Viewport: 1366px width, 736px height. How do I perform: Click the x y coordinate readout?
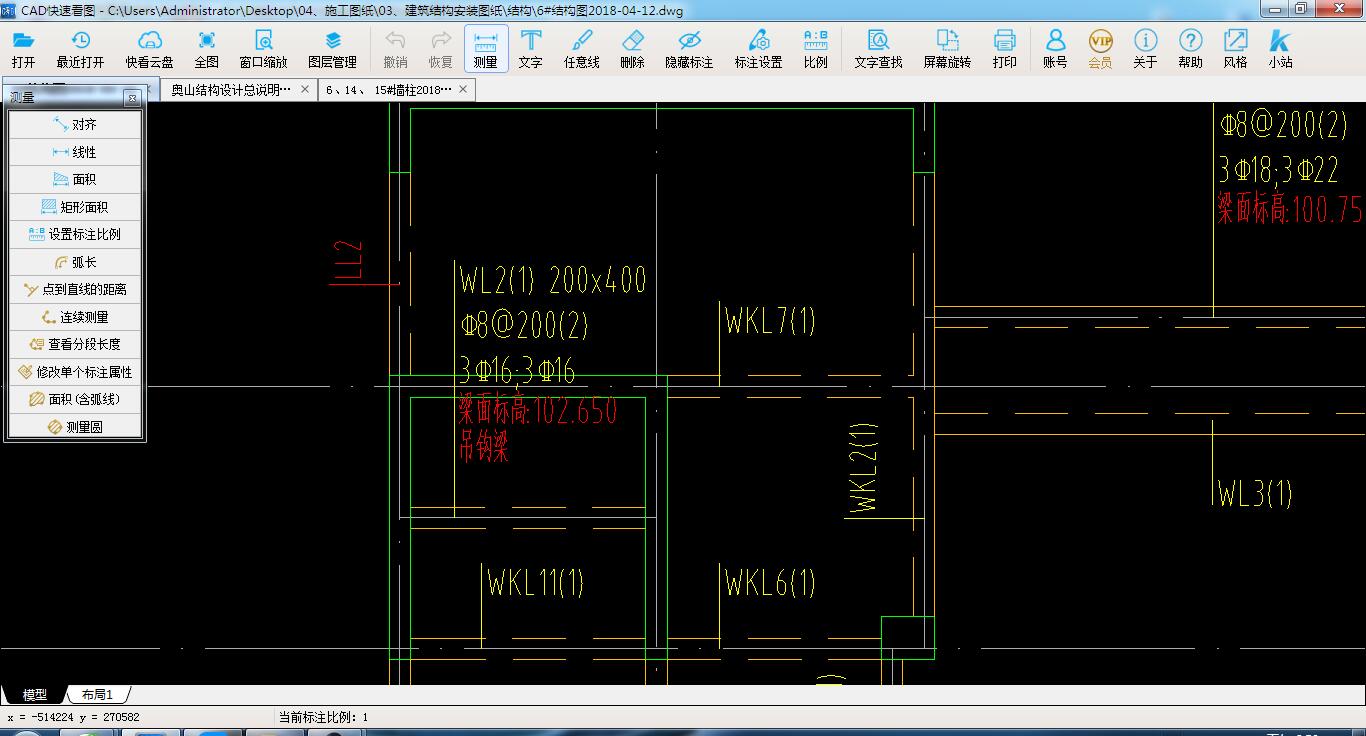point(73,717)
